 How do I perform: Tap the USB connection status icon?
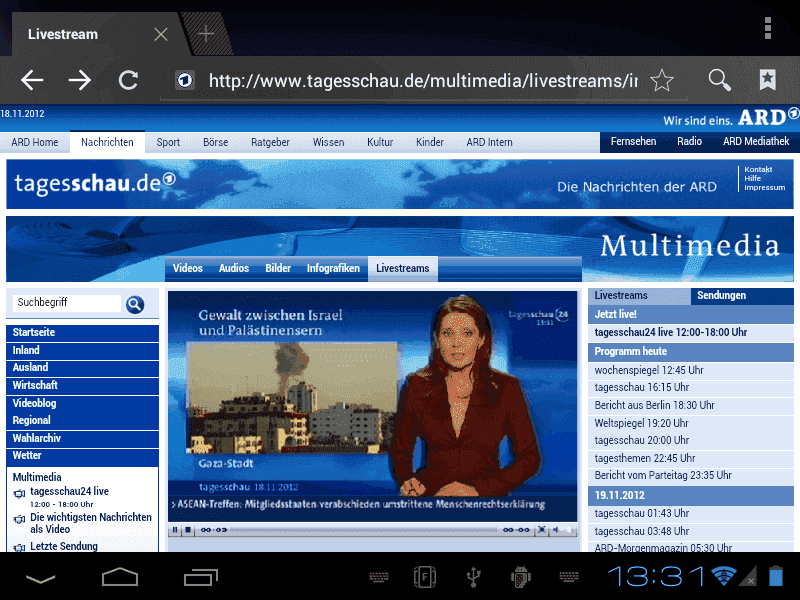(473, 577)
